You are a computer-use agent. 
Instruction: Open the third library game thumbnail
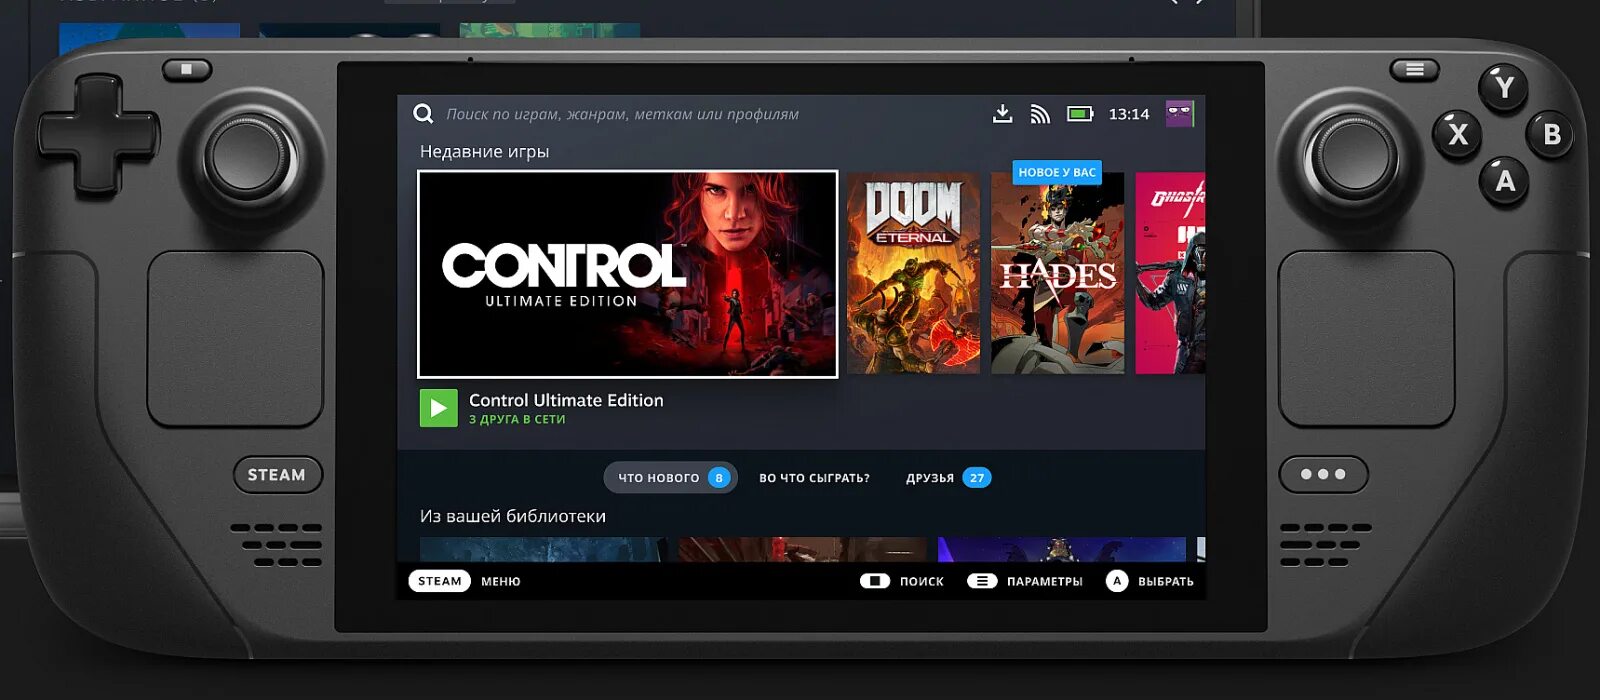coord(1062,550)
